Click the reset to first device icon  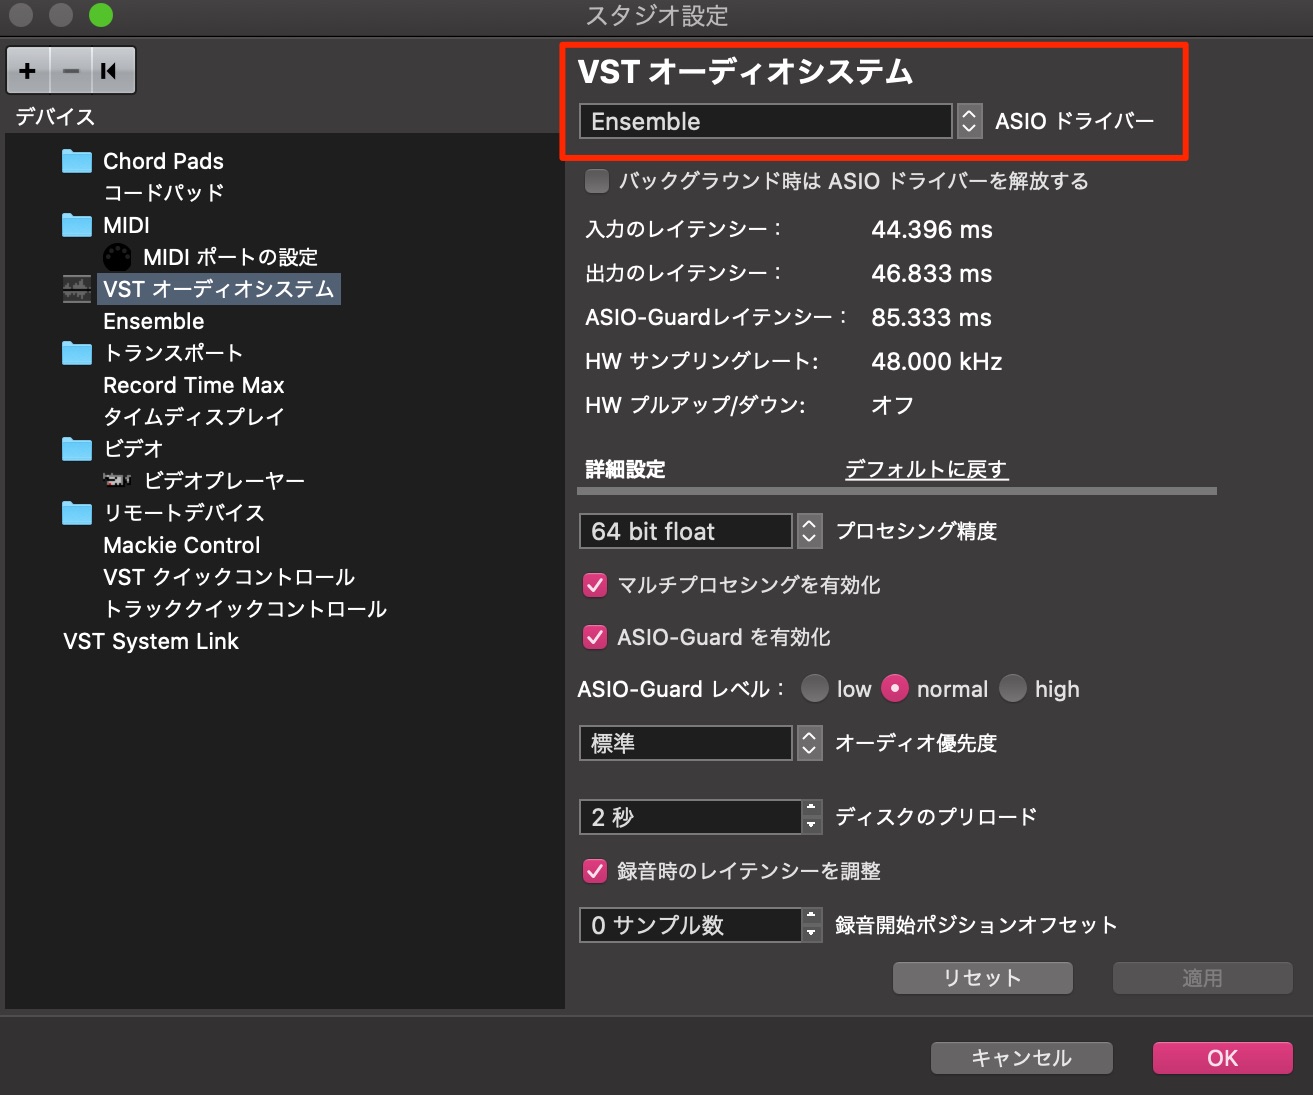[111, 70]
